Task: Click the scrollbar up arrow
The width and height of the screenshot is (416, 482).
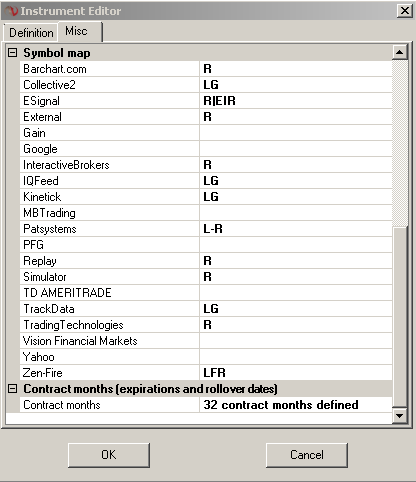Action: pos(399,52)
